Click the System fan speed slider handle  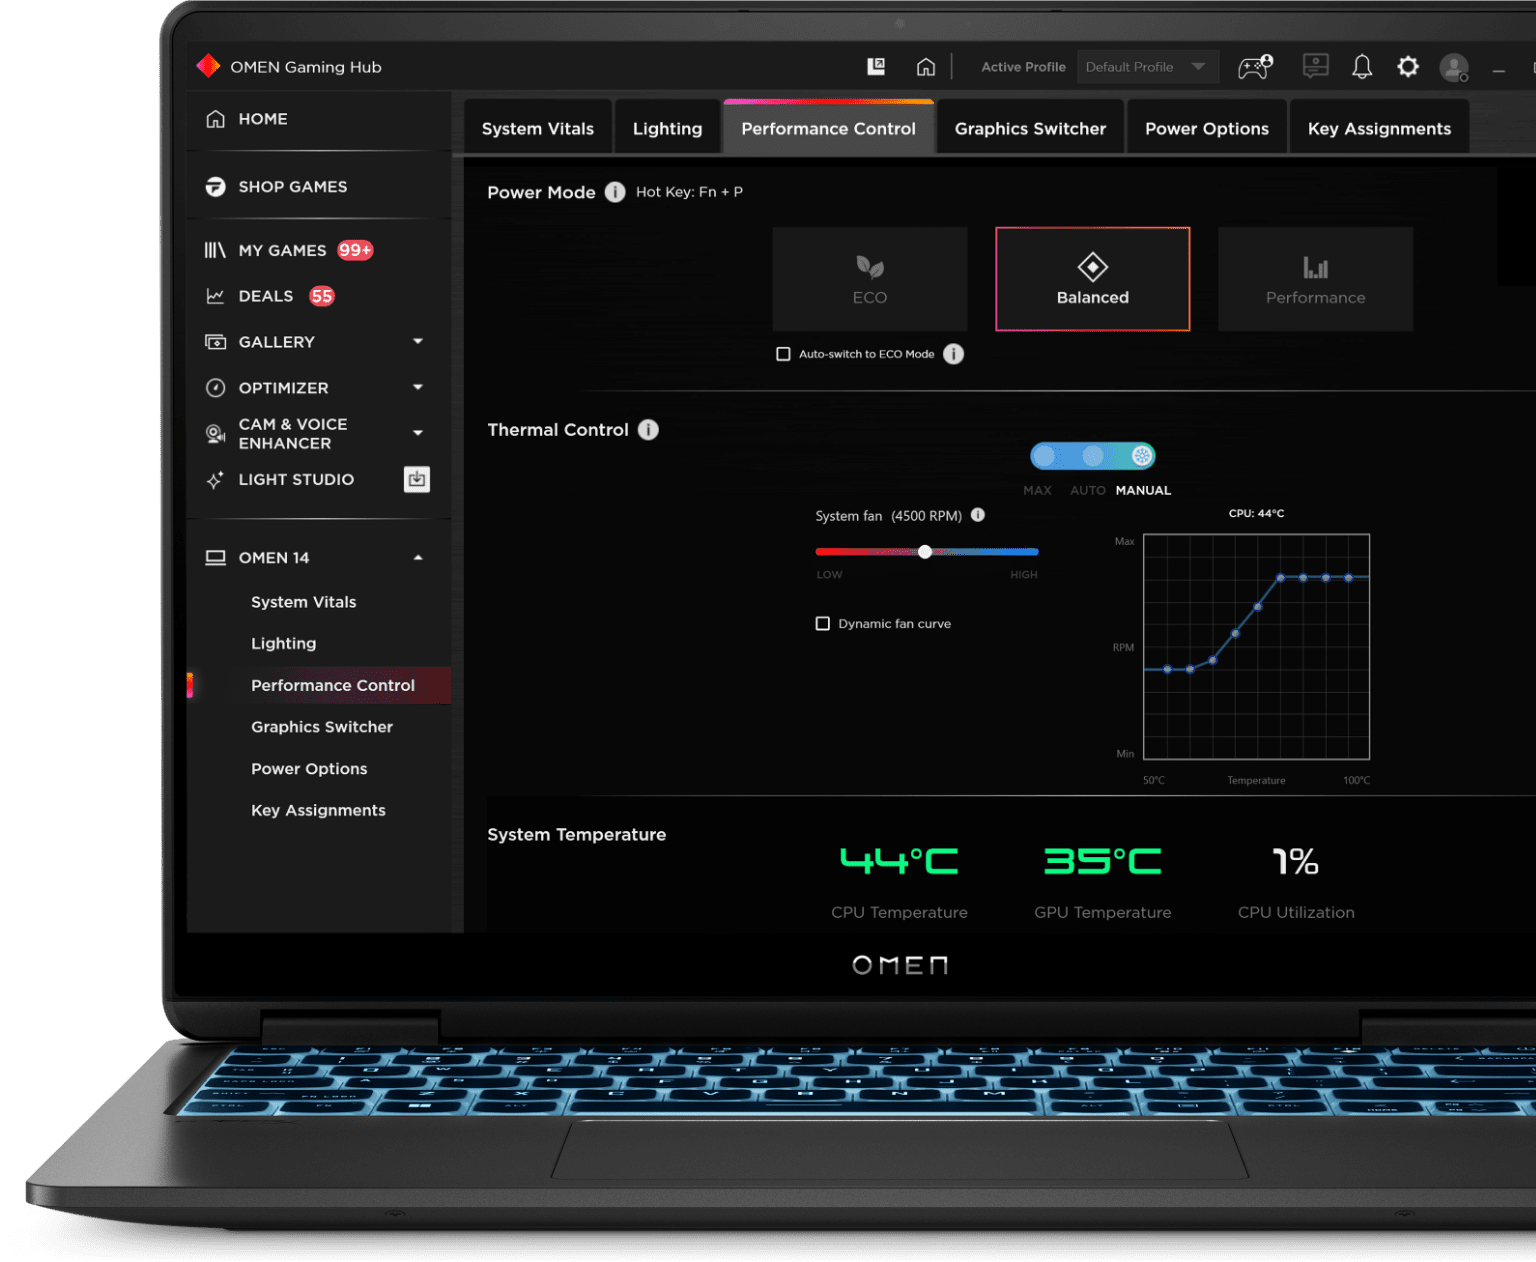point(925,552)
